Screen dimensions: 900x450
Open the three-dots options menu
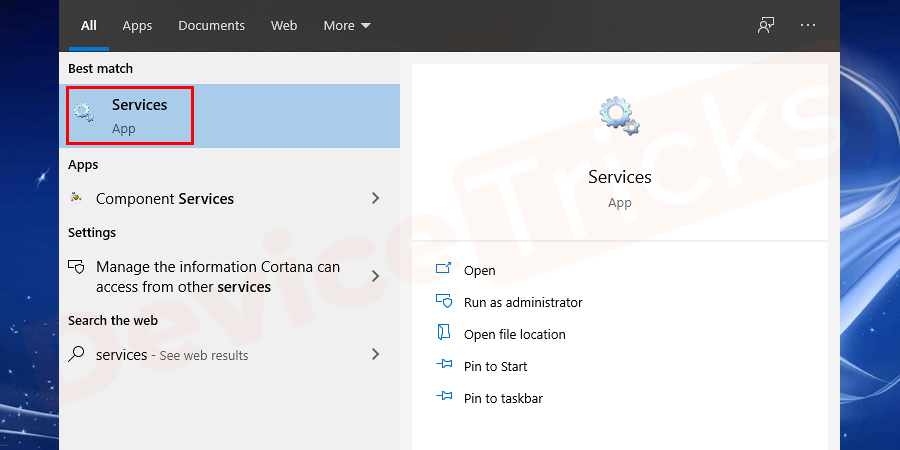pyautogui.click(x=808, y=25)
